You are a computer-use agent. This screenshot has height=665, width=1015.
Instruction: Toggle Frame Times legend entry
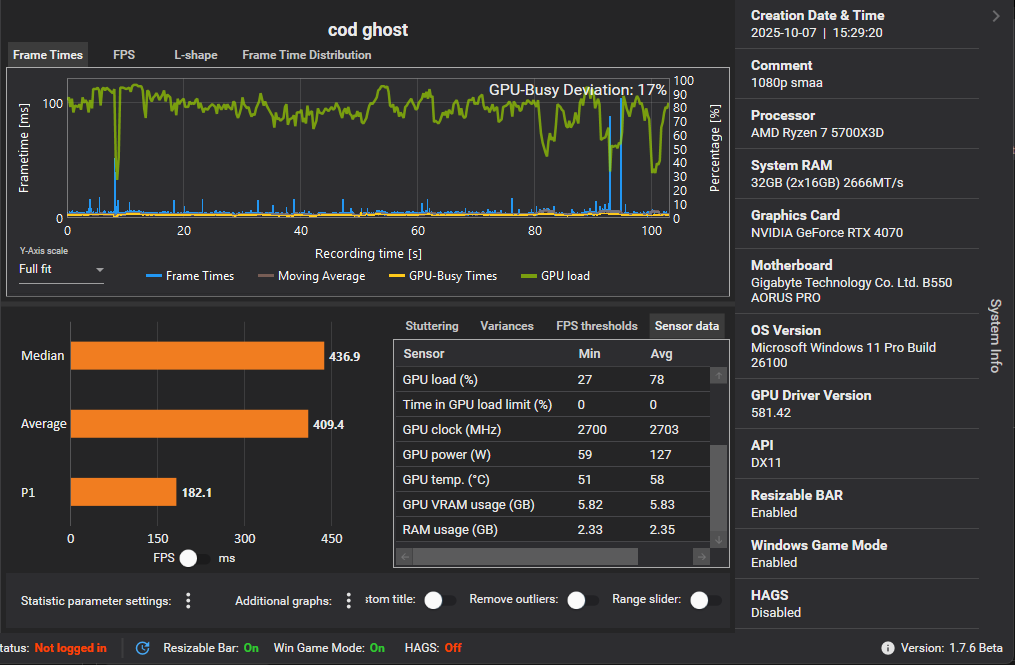tap(190, 276)
